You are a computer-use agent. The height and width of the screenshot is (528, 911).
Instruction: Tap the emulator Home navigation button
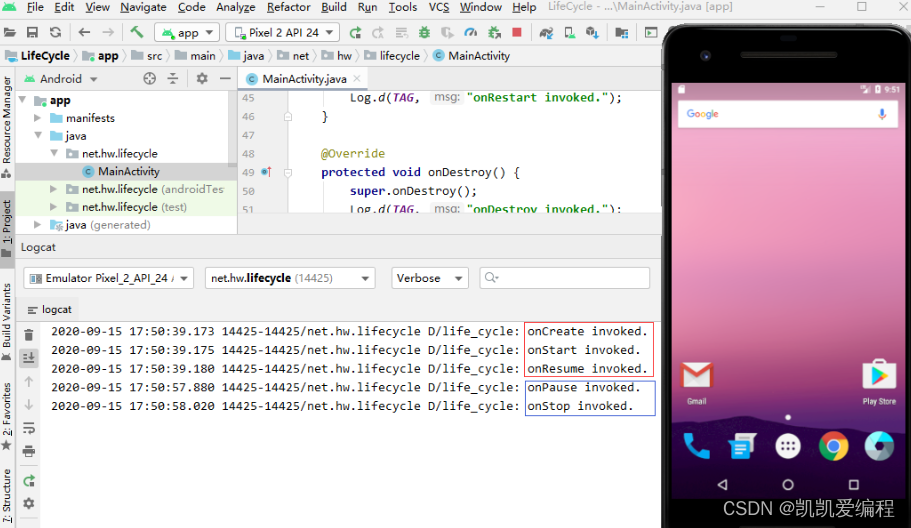788,484
